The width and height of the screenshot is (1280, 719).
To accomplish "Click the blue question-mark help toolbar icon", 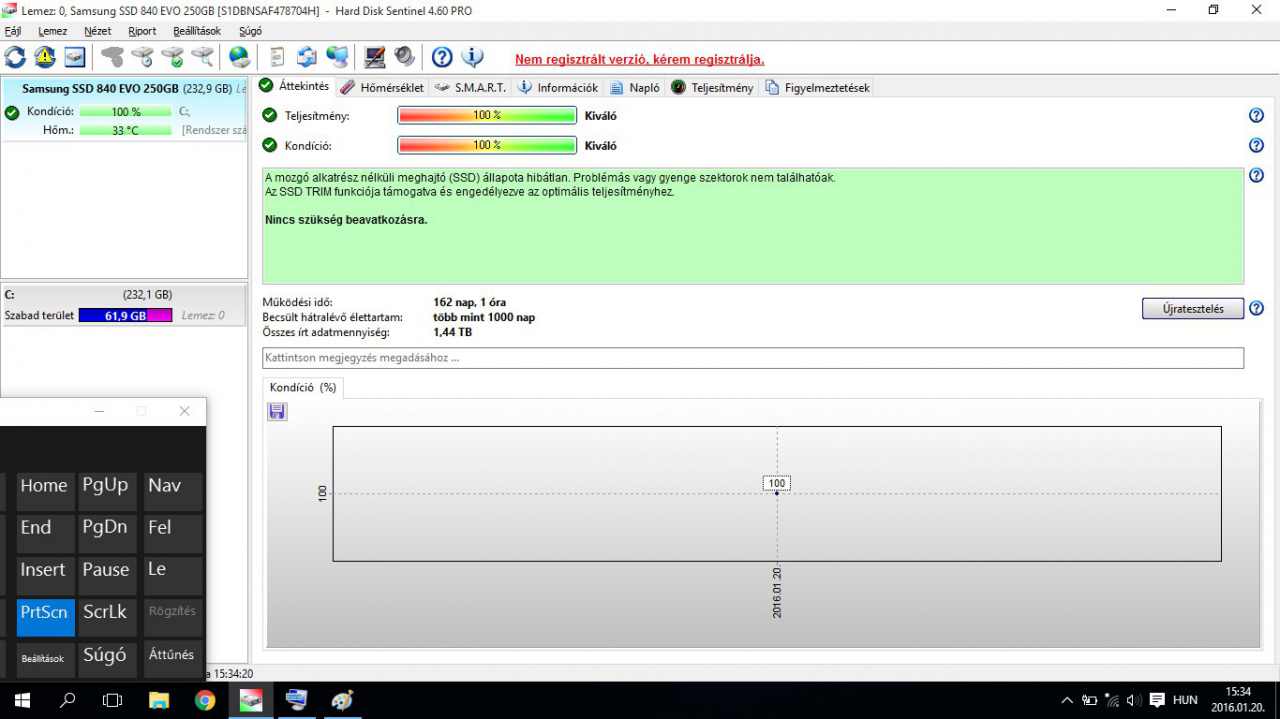I will coord(442,57).
